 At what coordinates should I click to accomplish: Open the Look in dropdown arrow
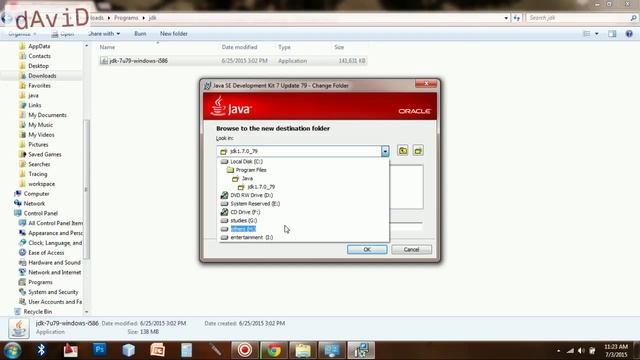[385, 151]
